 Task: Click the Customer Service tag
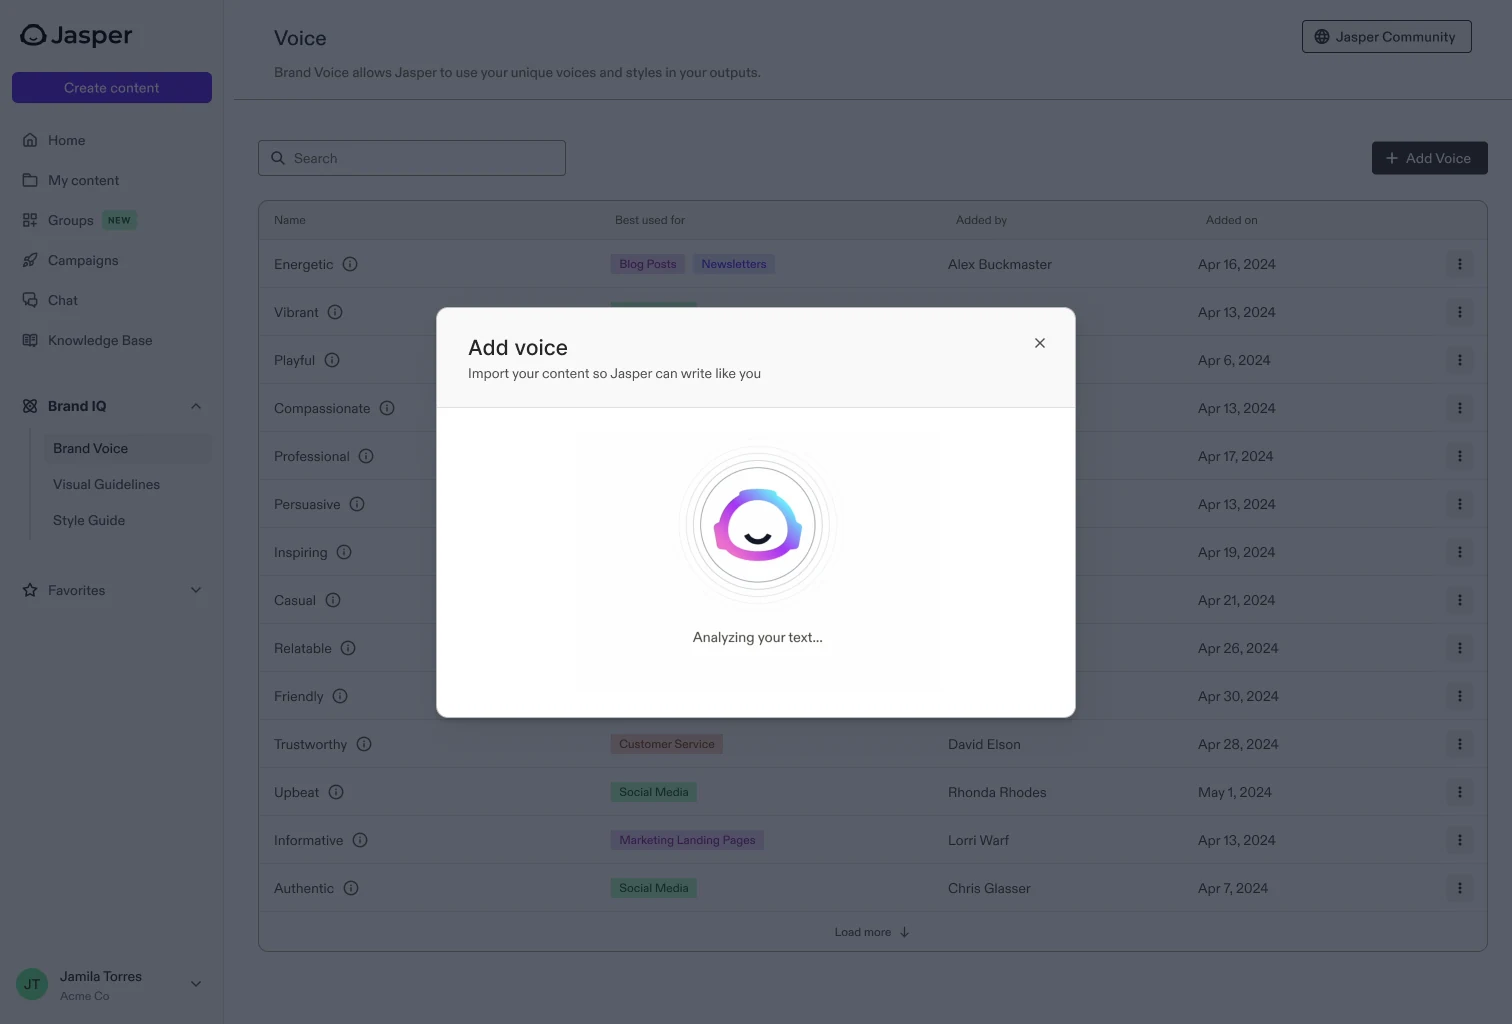click(x=667, y=744)
